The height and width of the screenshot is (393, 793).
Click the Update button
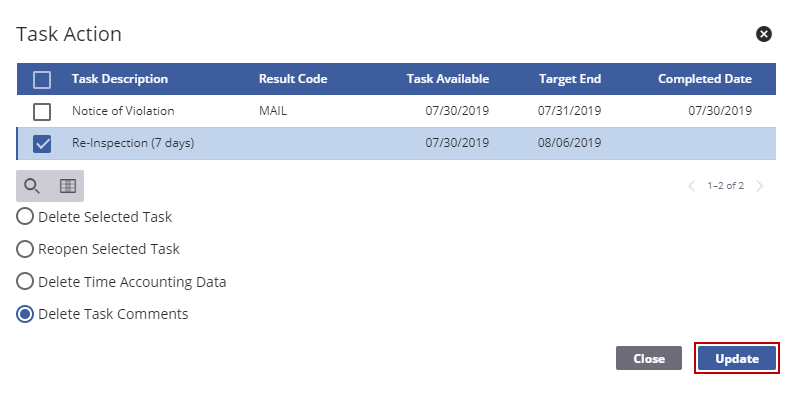(737, 359)
